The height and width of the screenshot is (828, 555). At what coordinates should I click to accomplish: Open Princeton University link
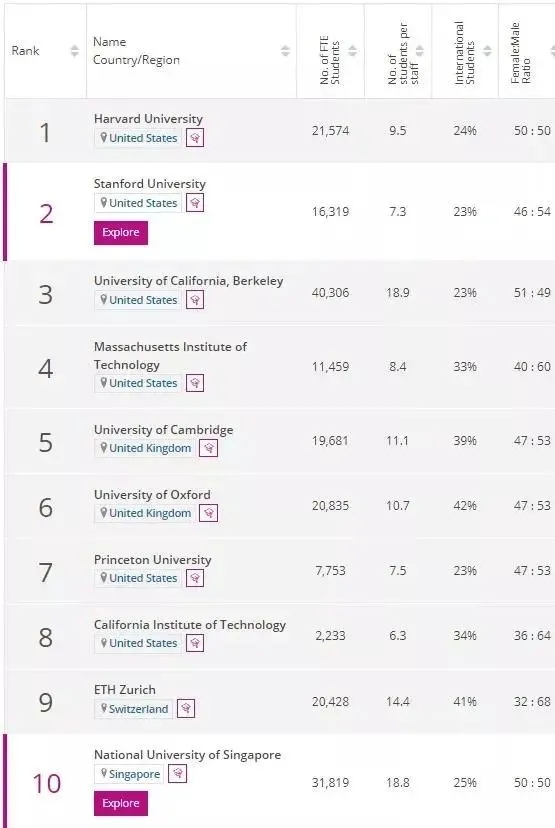(x=153, y=560)
